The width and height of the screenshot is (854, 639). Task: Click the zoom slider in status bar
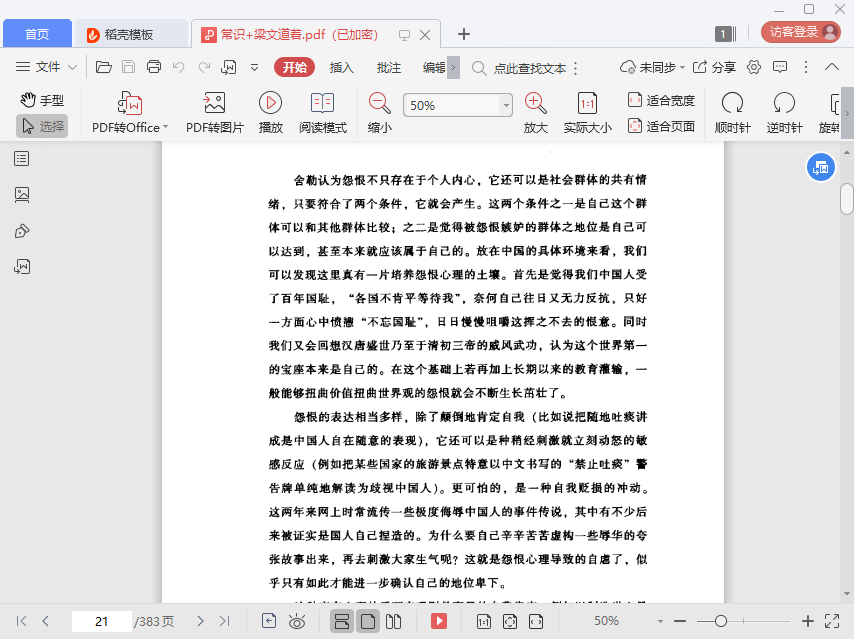click(x=720, y=621)
